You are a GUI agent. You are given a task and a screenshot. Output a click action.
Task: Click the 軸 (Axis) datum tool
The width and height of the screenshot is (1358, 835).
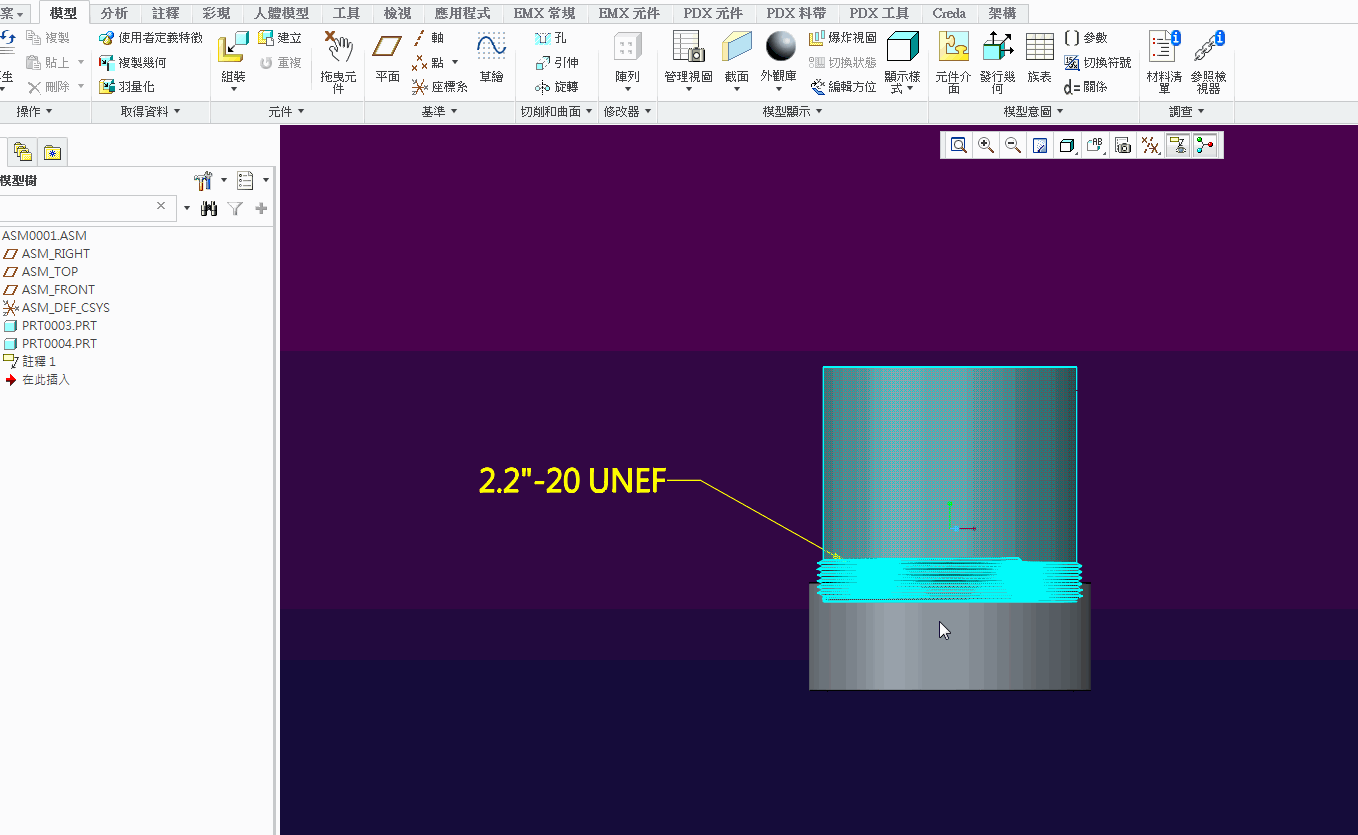click(x=428, y=38)
